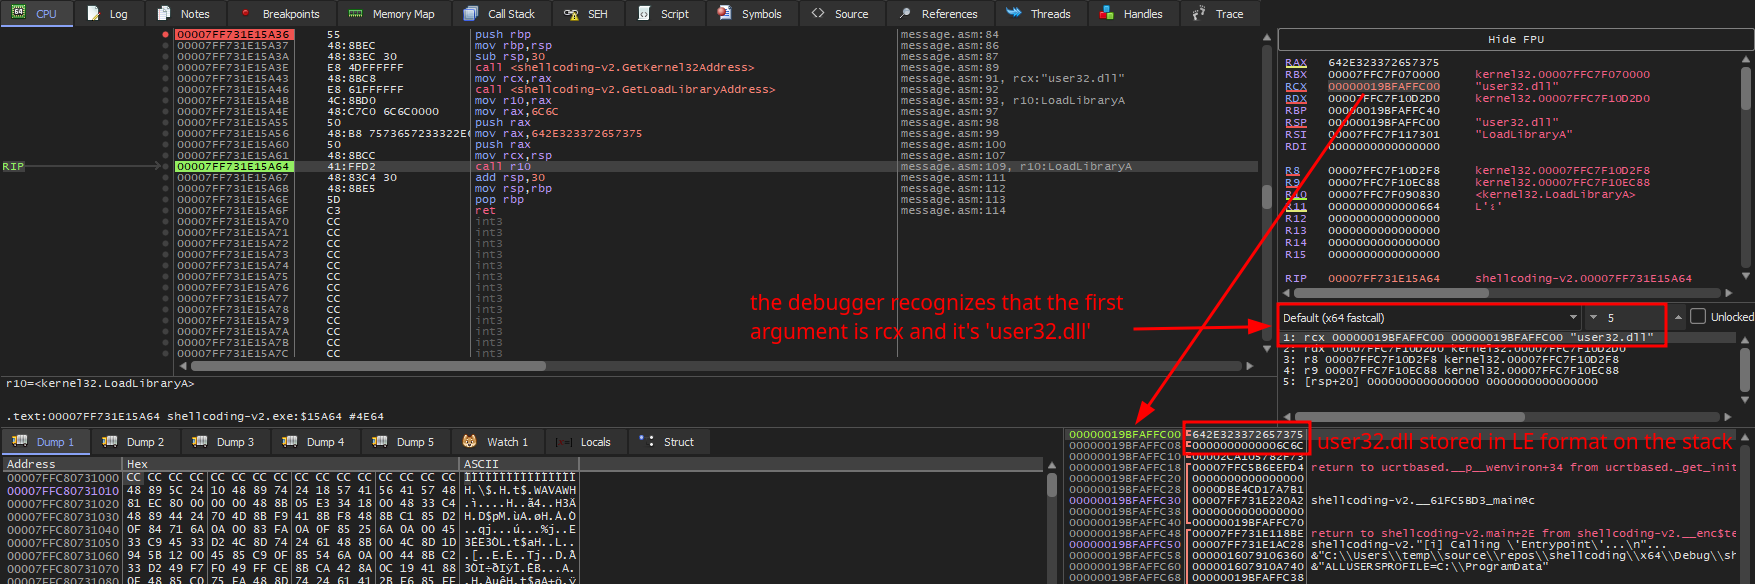Click the Watch 1 tab icon
Image resolution: width=1755 pixels, height=584 pixels.
pyautogui.click(x=469, y=442)
